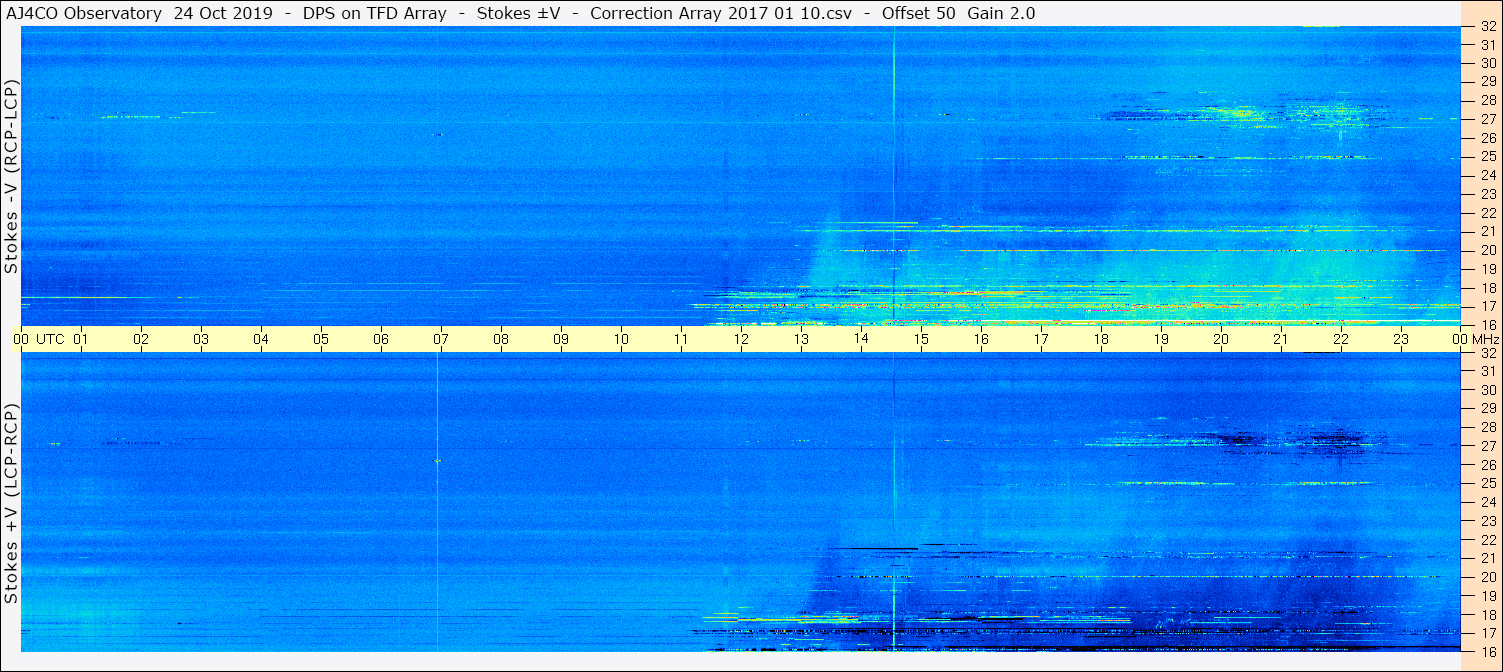Viewport: 1503px width, 672px height.
Task: Click the '00 UTC' start time label
Action: (39, 339)
